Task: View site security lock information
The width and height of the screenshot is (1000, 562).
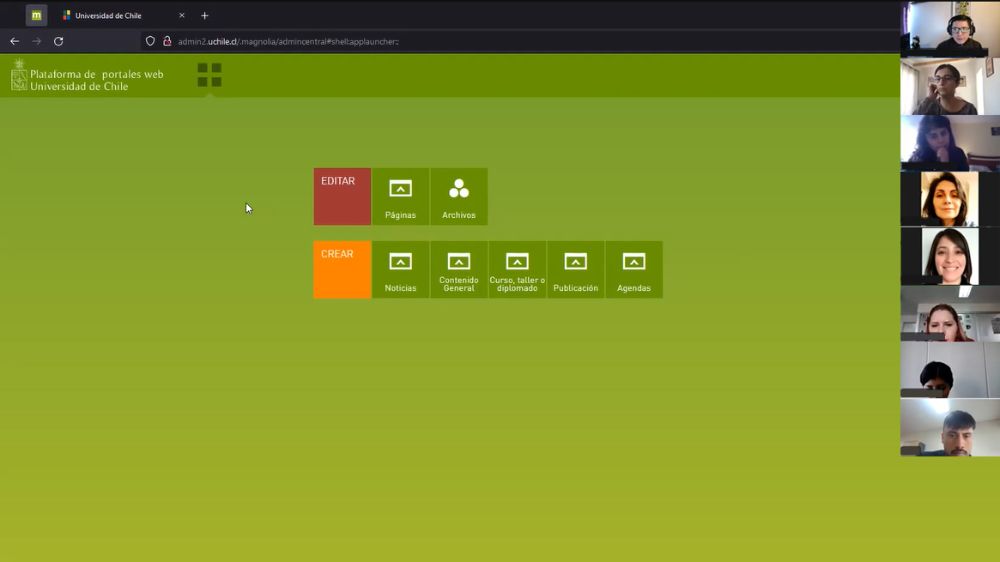Action: coord(167,41)
